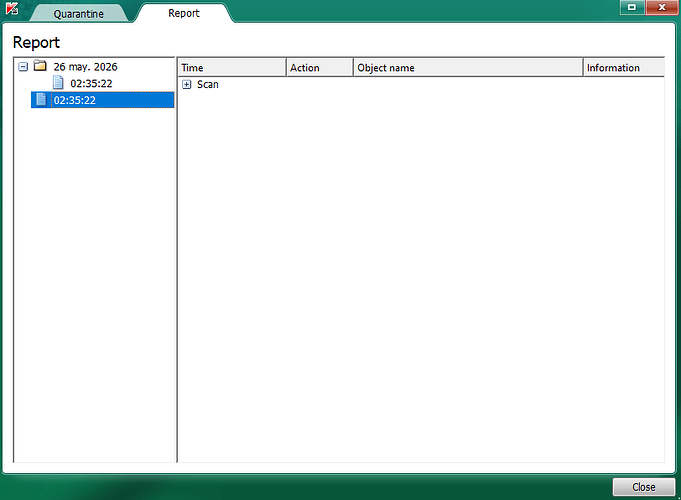
Task: Click the Scan row text
Action: [208, 84]
